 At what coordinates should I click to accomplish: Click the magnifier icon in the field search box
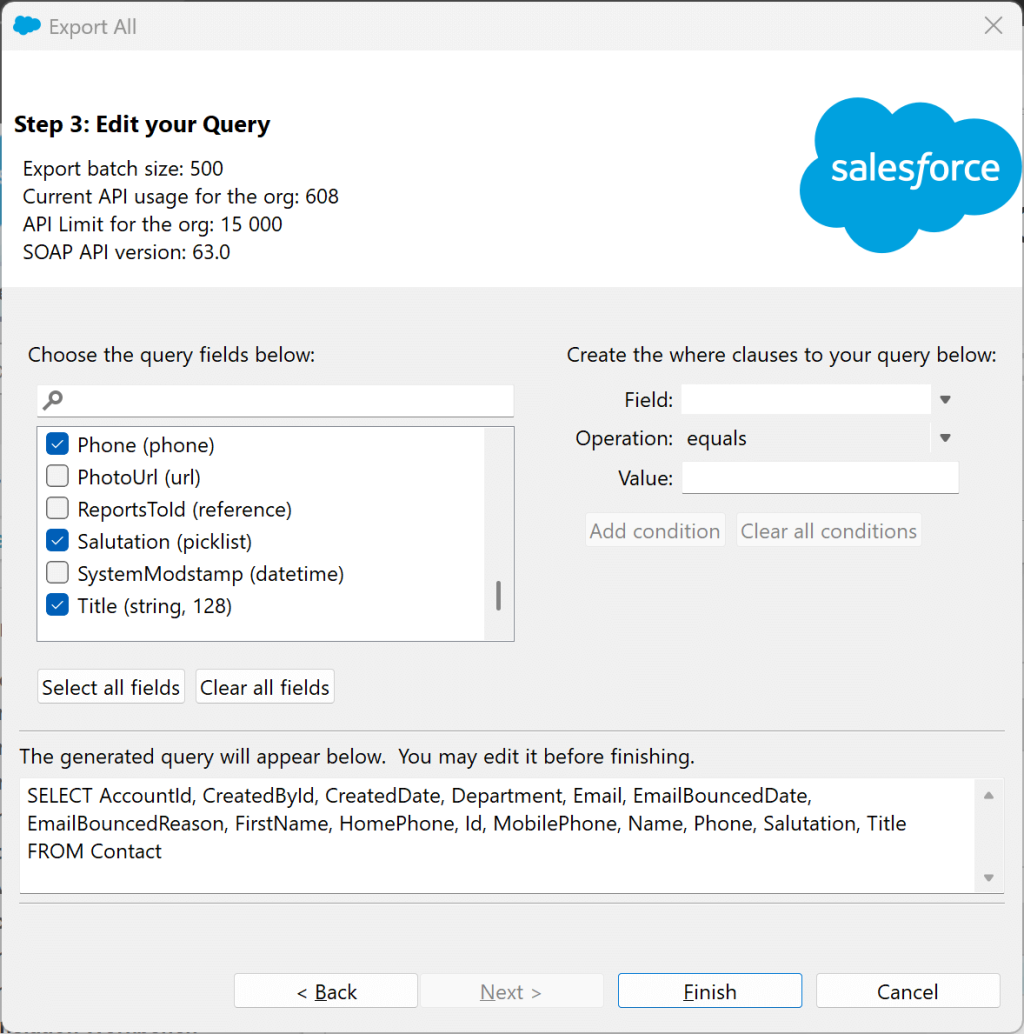[50, 399]
